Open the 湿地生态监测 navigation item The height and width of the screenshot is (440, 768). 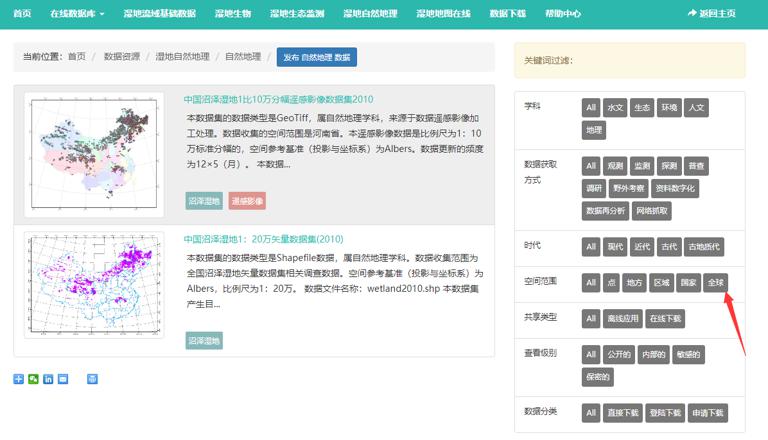pyautogui.click(x=297, y=14)
